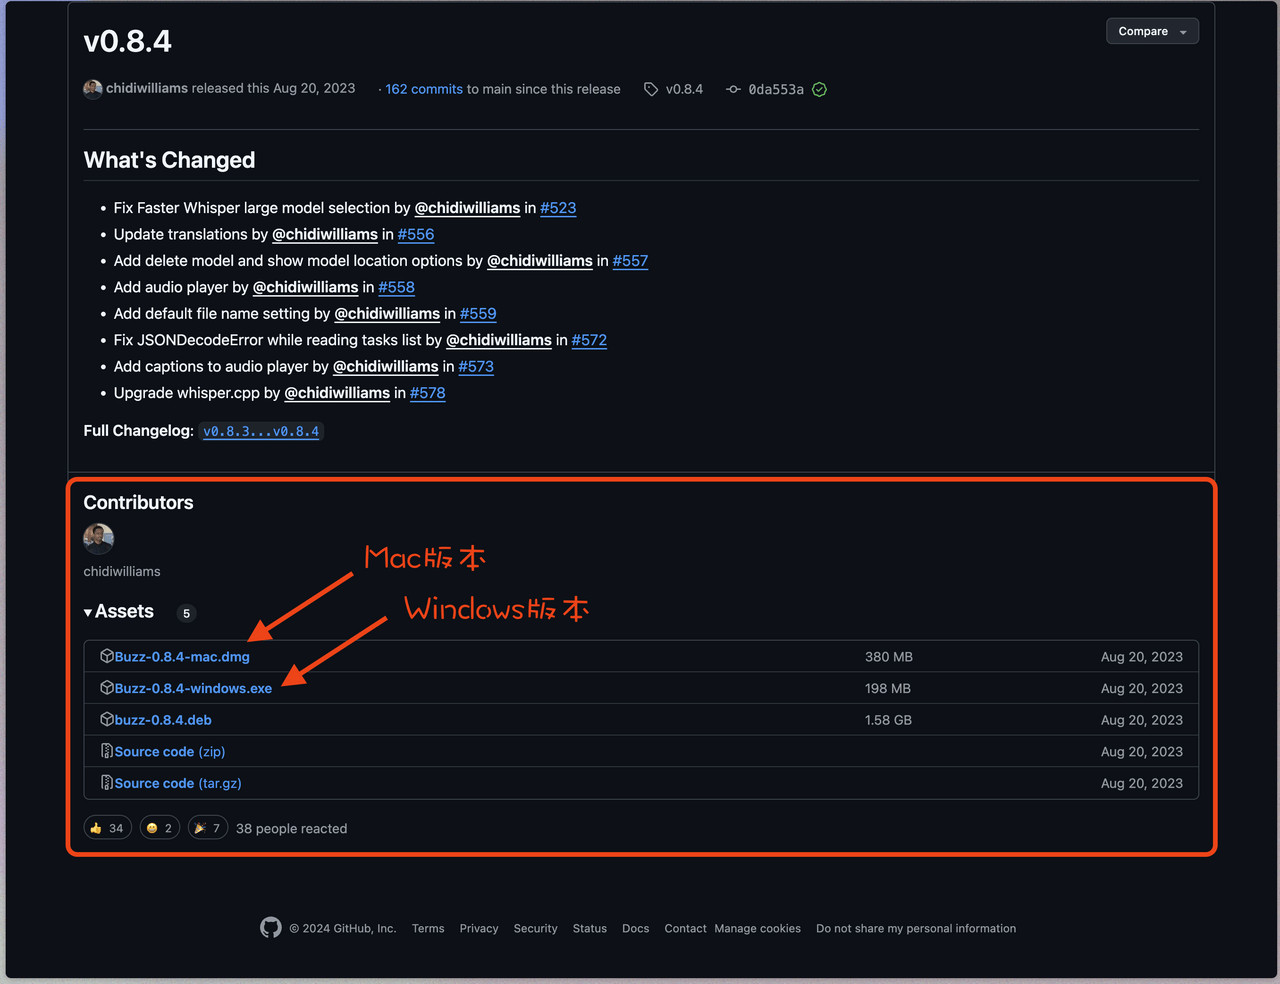
Task: Open the v0.8.4 tag link
Action: click(684, 89)
